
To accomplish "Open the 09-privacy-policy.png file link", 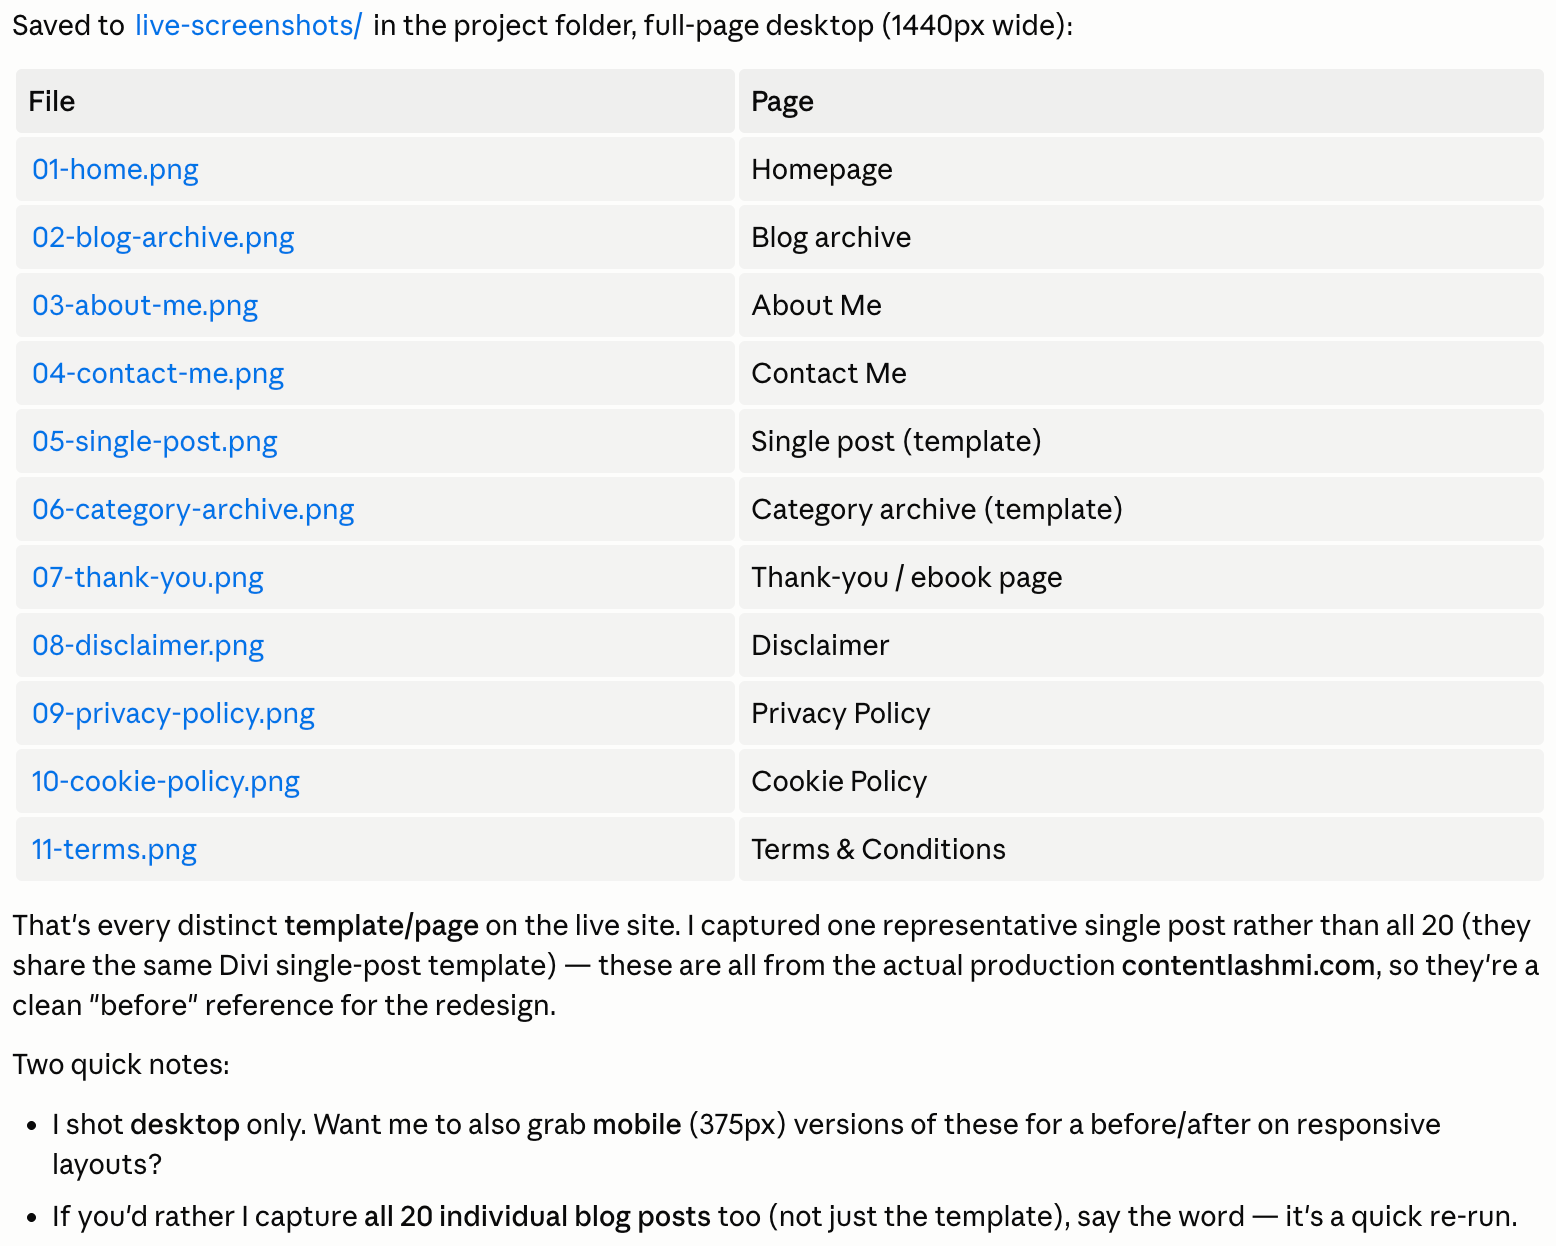I will (x=173, y=713).
